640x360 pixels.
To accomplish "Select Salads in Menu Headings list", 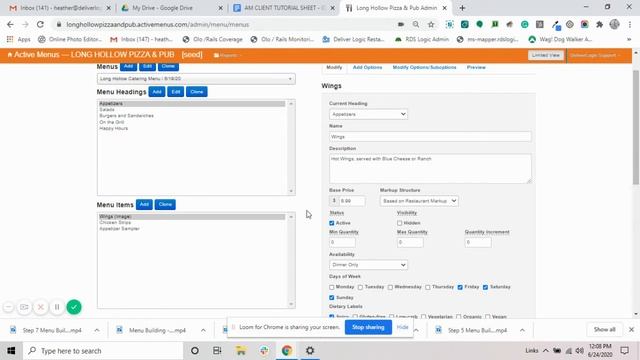I will [107, 110].
